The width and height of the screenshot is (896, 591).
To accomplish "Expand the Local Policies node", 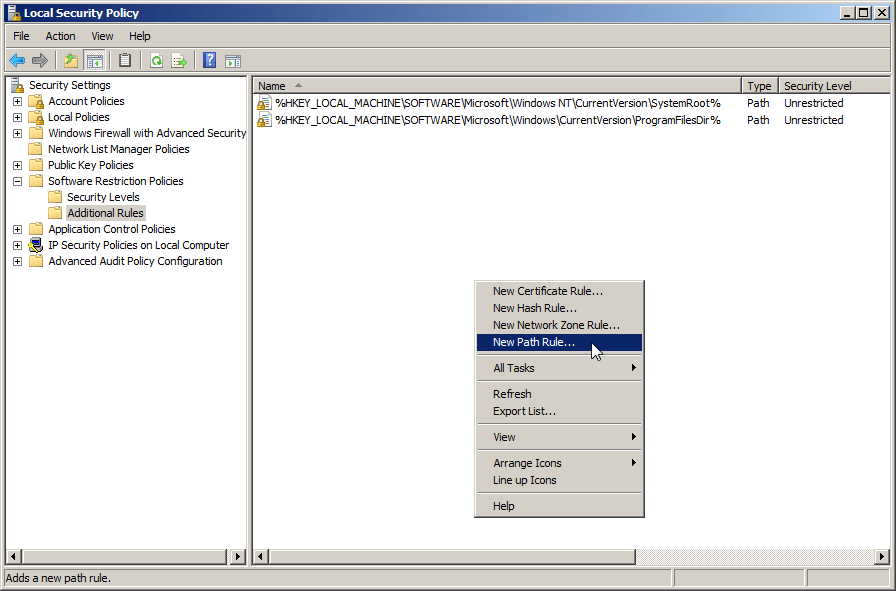I will (18, 117).
